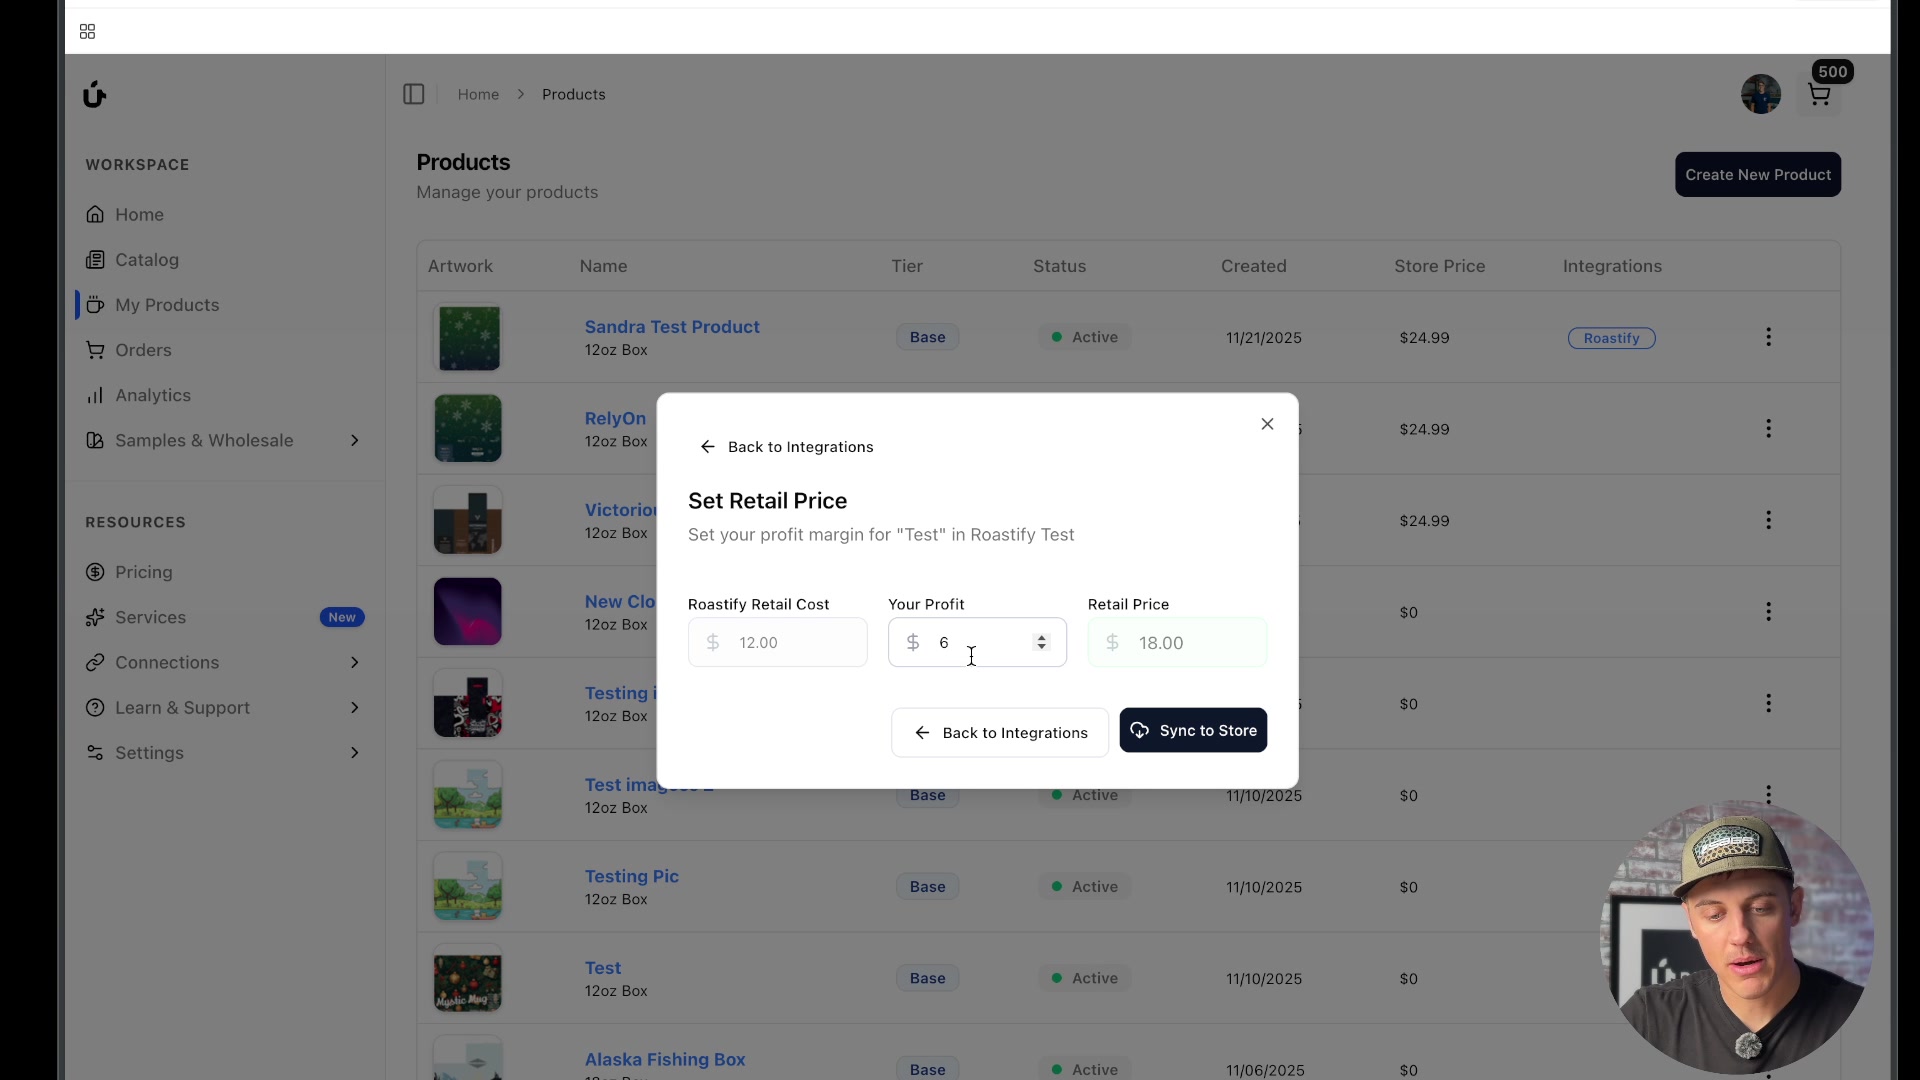Image resolution: width=1920 pixels, height=1080 pixels.
Task: Click the Sandra Test Product artwork thumbnail
Action: tap(468, 338)
